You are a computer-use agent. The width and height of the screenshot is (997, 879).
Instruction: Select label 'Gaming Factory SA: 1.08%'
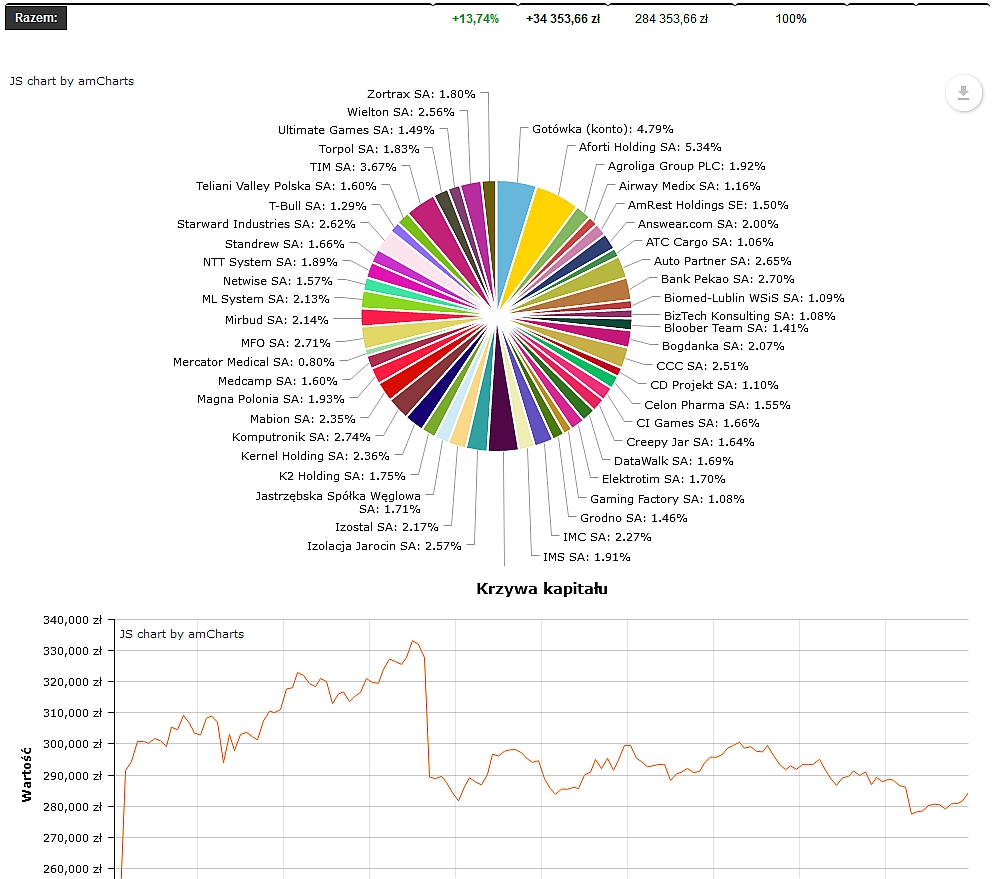pyautogui.click(x=667, y=499)
